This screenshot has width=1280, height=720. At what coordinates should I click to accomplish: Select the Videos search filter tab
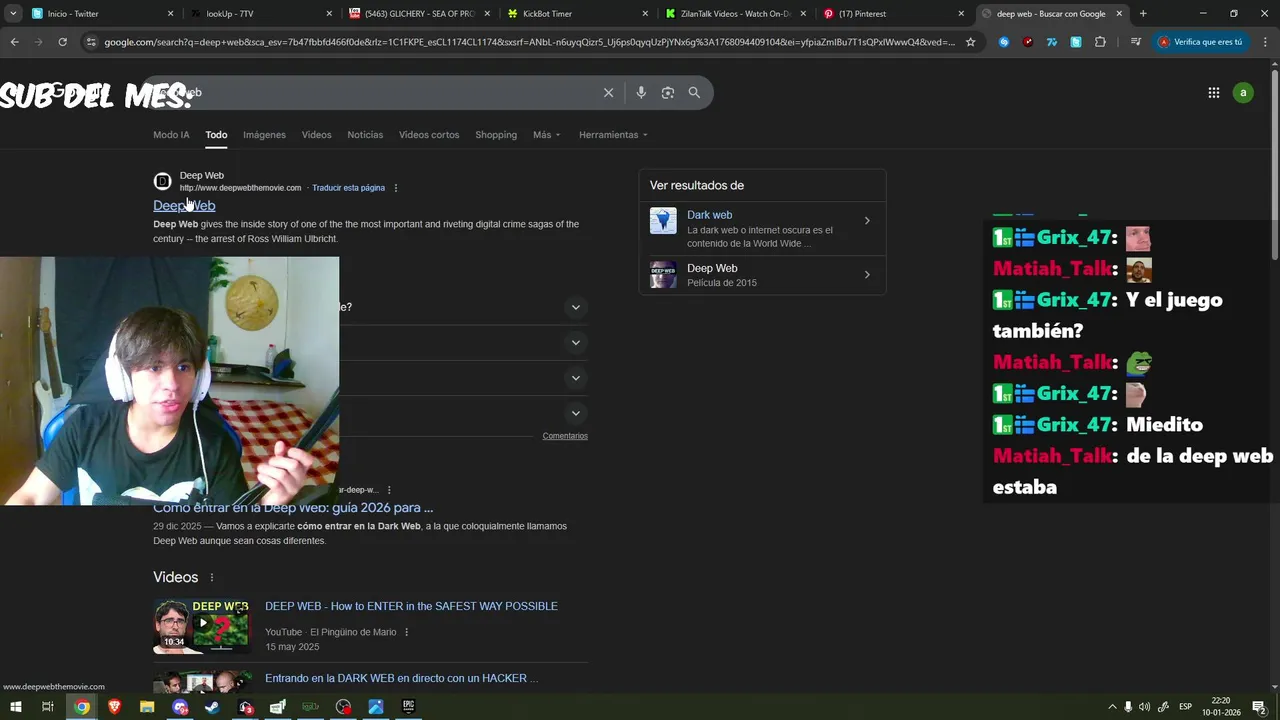pyautogui.click(x=316, y=135)
